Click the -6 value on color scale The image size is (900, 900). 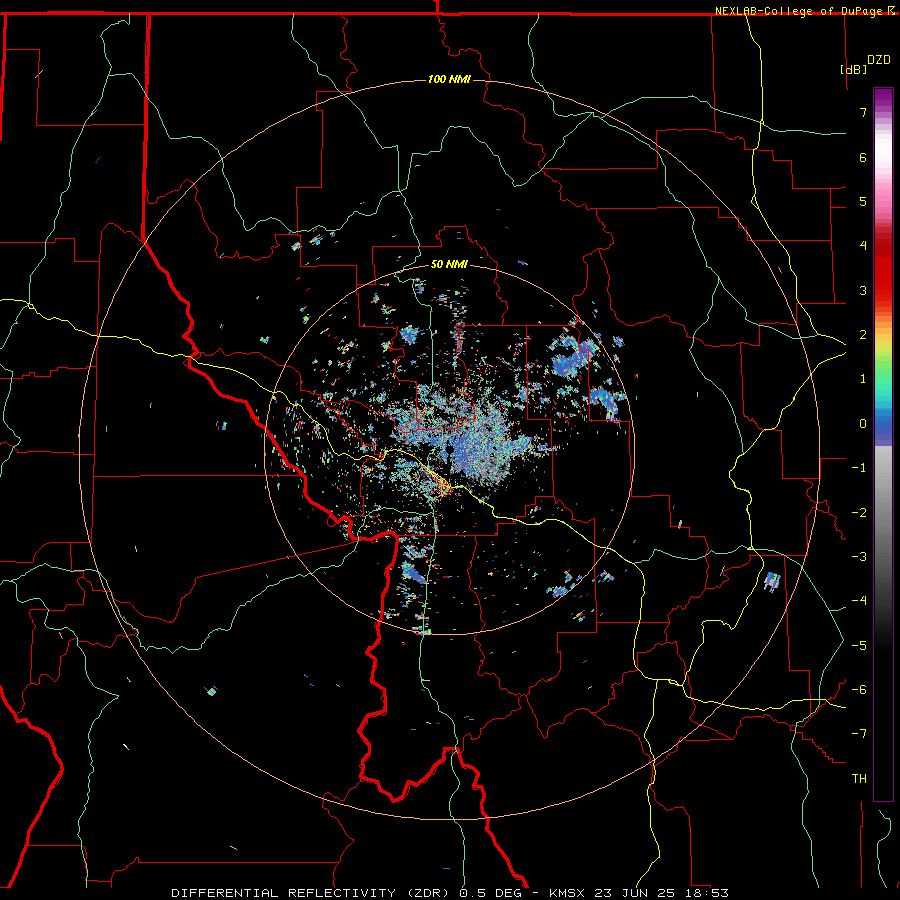pos(859,690)
